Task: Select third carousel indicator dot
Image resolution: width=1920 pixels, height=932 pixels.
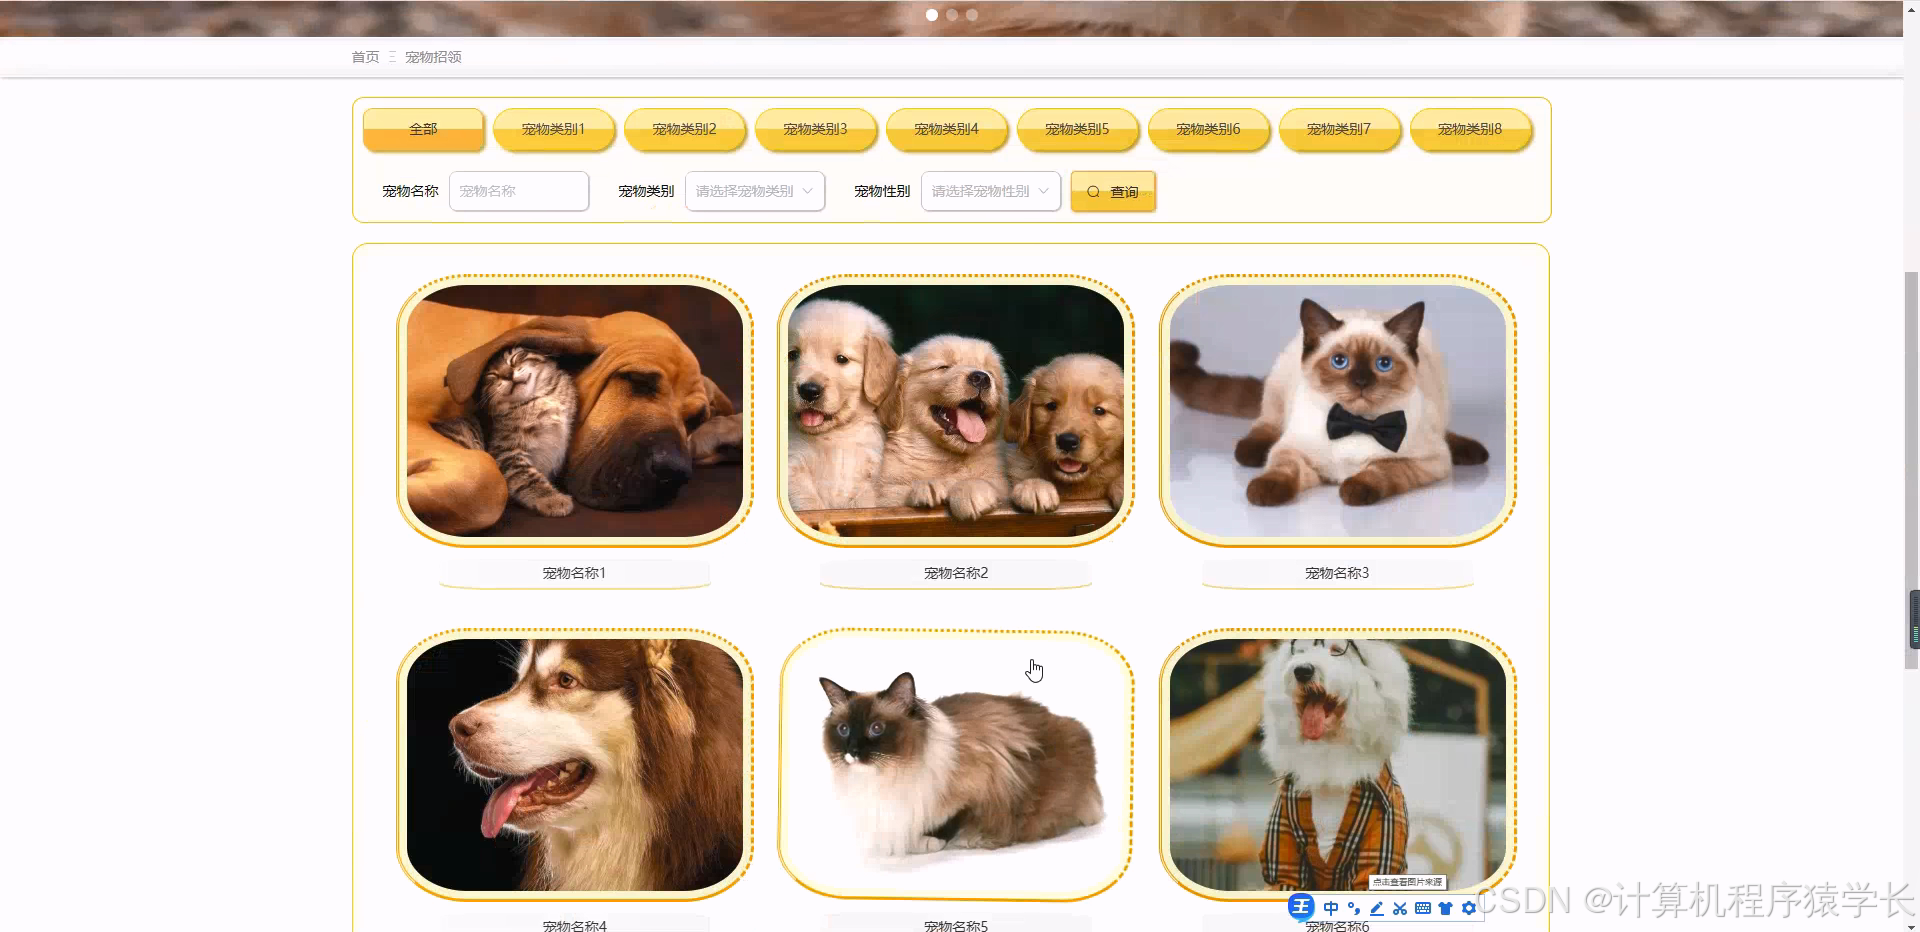Action: 972,15
